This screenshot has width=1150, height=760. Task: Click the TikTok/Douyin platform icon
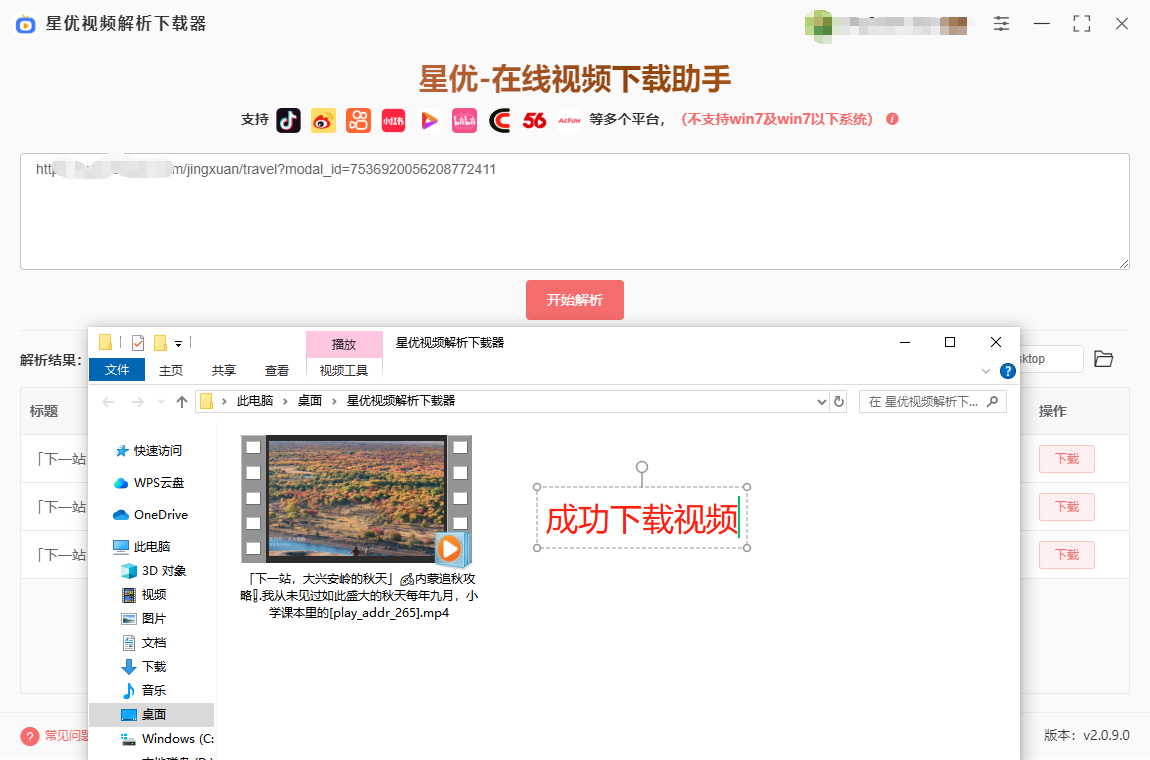[x=288, y=120]
